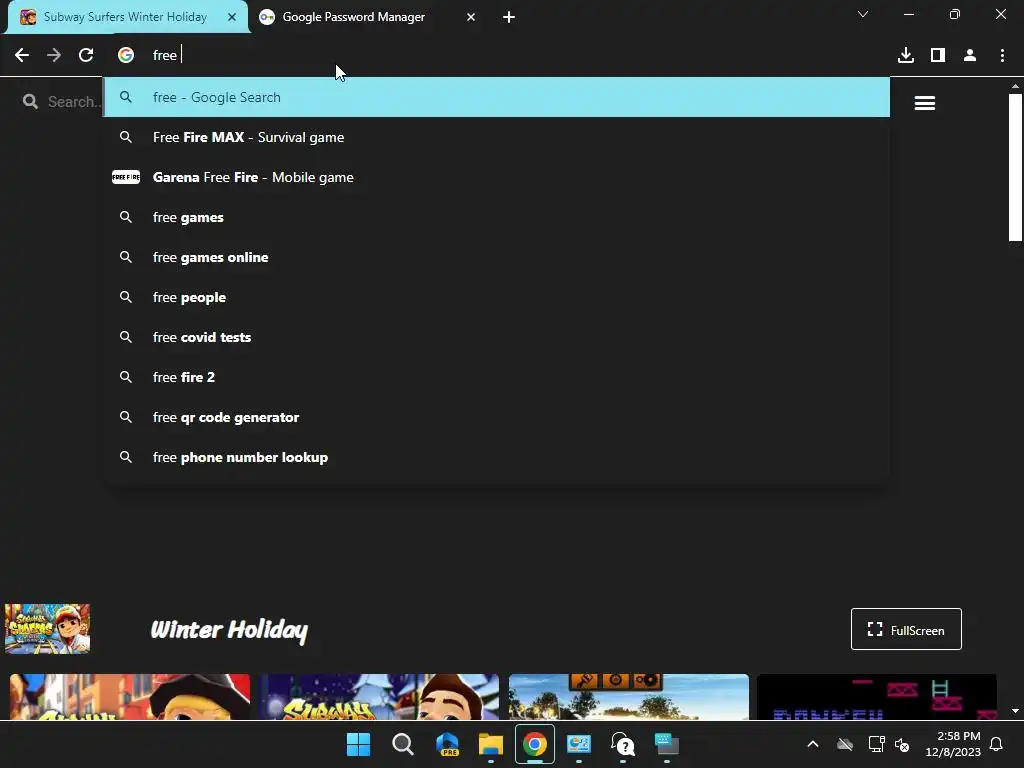Open the rightmost pinned taskbar app icon
The width and height of the screenshot is (1024, 768).
click(667, 744)
